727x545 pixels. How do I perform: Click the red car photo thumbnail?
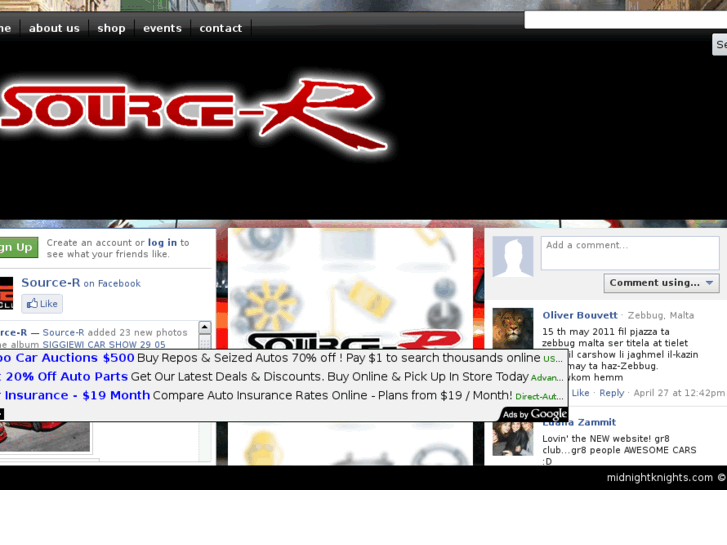(x=45, y=436)
